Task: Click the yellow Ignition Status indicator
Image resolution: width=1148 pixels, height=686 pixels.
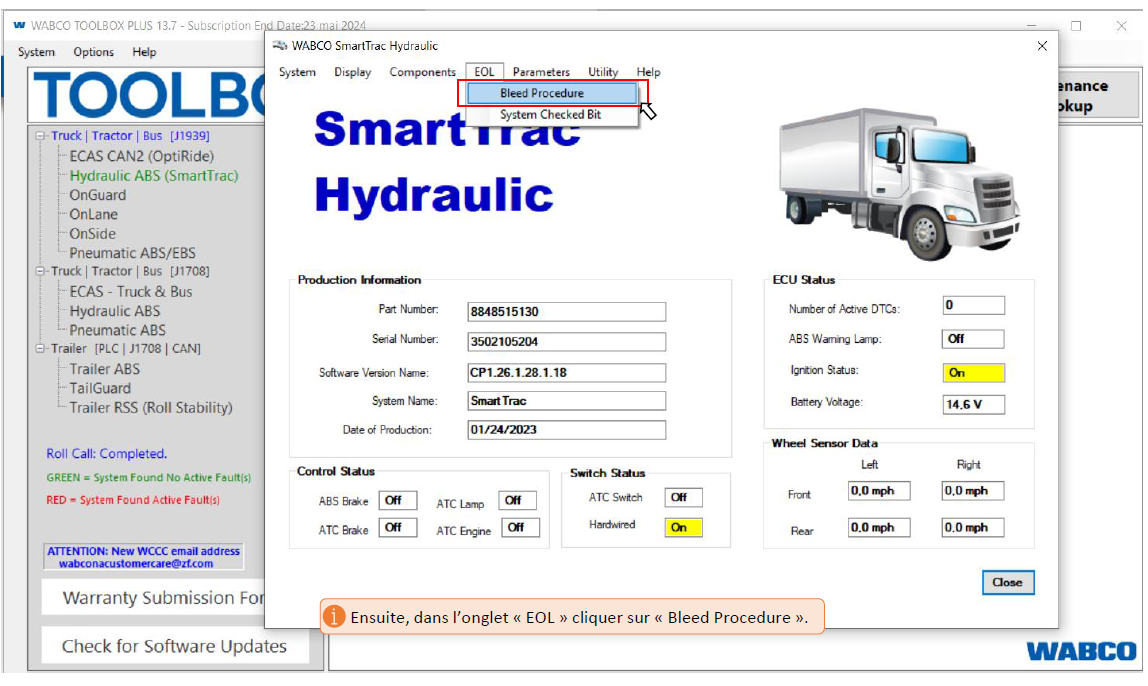Action: click(x=973, y=372)
